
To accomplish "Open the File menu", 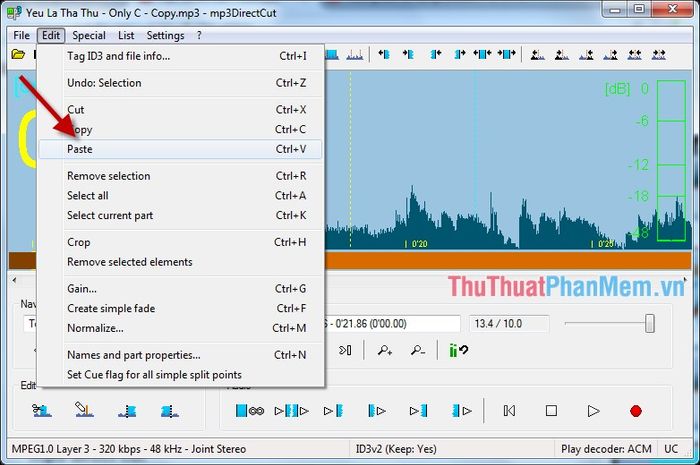I will (21, 35).
